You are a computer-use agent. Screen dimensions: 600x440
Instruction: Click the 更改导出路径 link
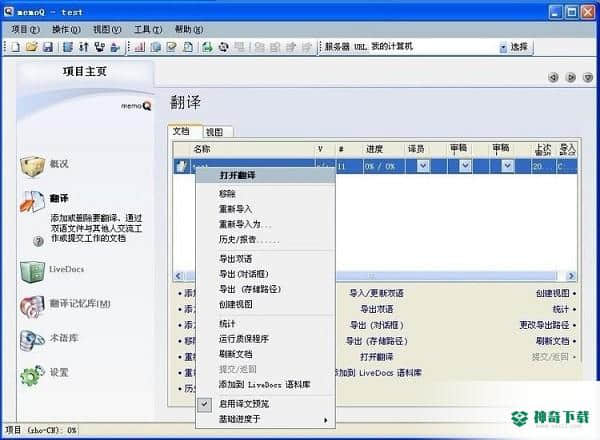(544, 325)
